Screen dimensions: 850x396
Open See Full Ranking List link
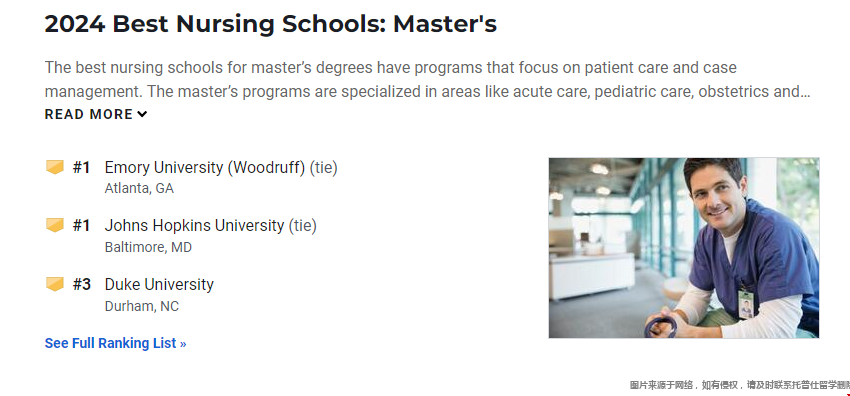coord(115,343)
